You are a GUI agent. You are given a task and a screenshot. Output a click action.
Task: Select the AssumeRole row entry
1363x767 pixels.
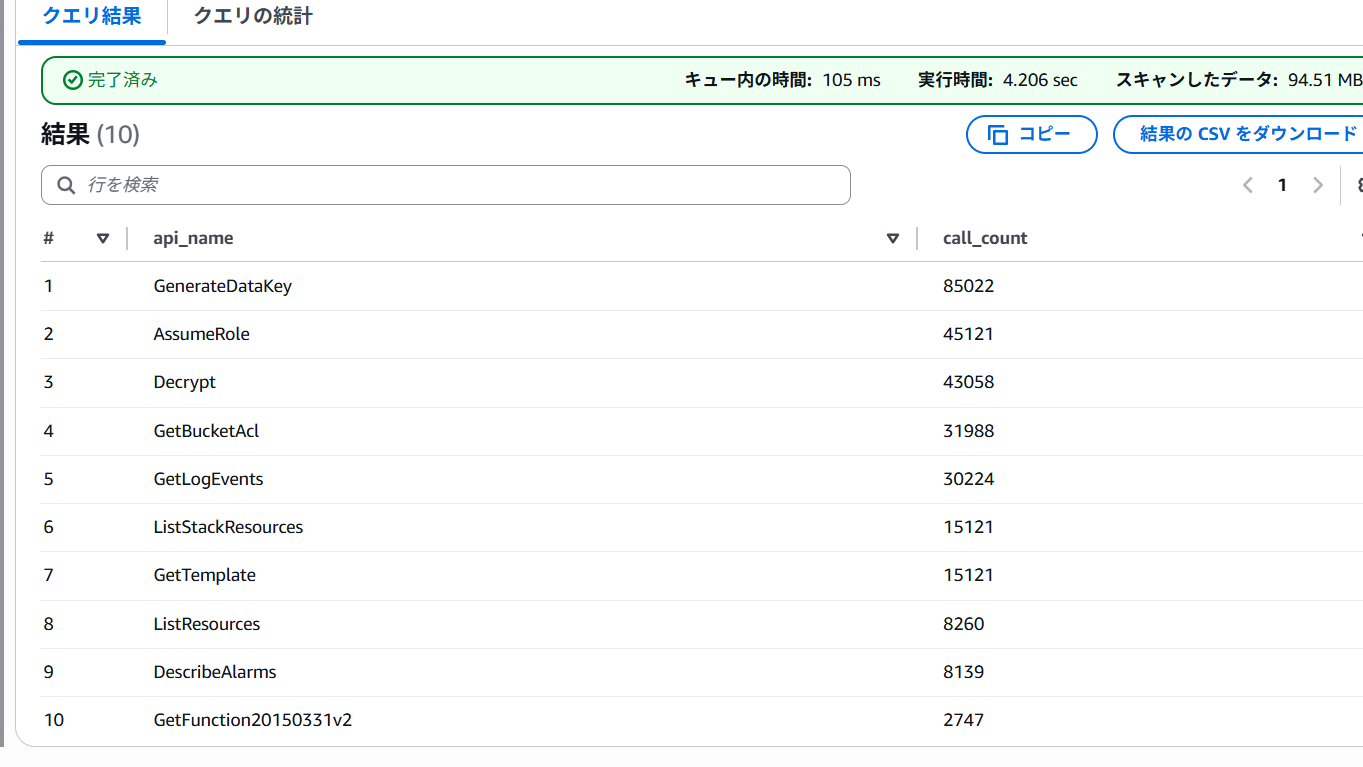coord(201,334)
